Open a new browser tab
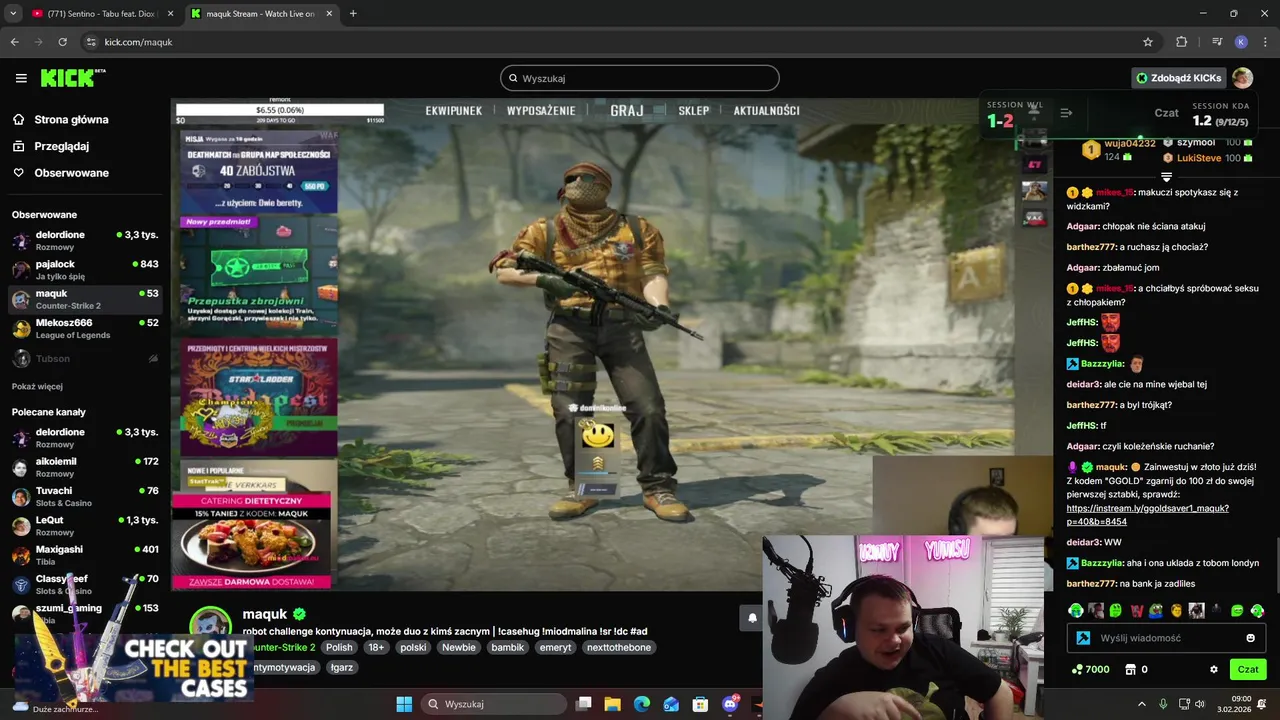This screenshot has height=720, width=1280. click(x=353, y=13)
